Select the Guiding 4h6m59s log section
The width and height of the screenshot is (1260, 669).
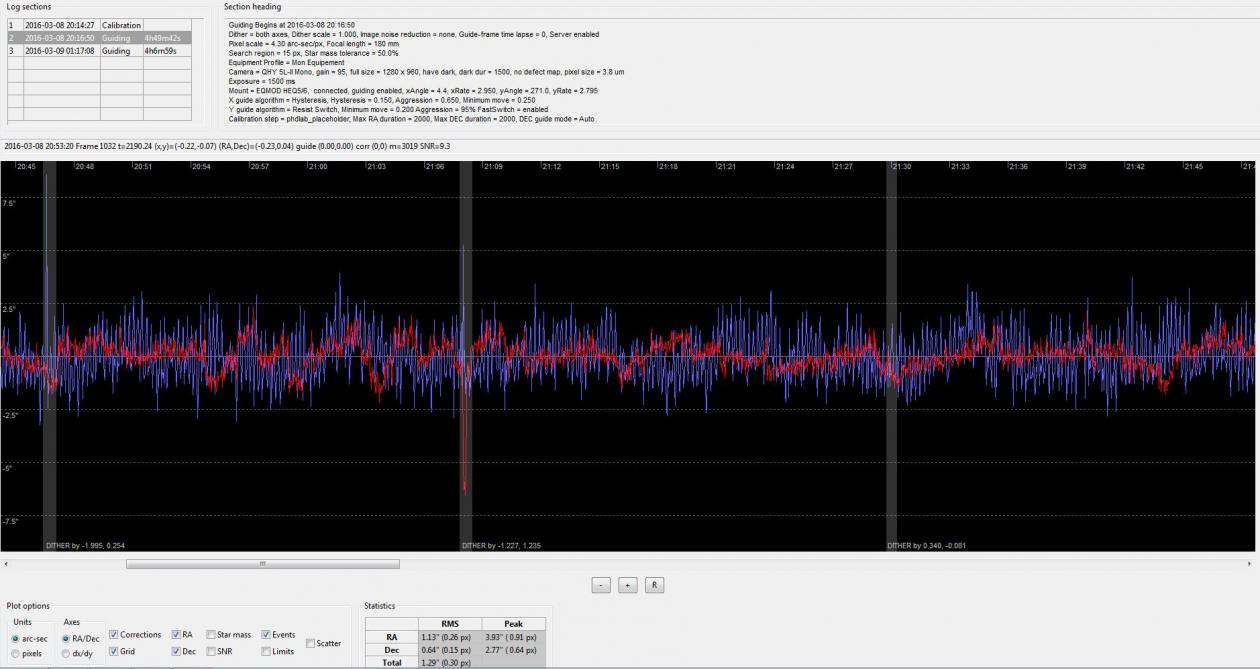tap(99, 50)
